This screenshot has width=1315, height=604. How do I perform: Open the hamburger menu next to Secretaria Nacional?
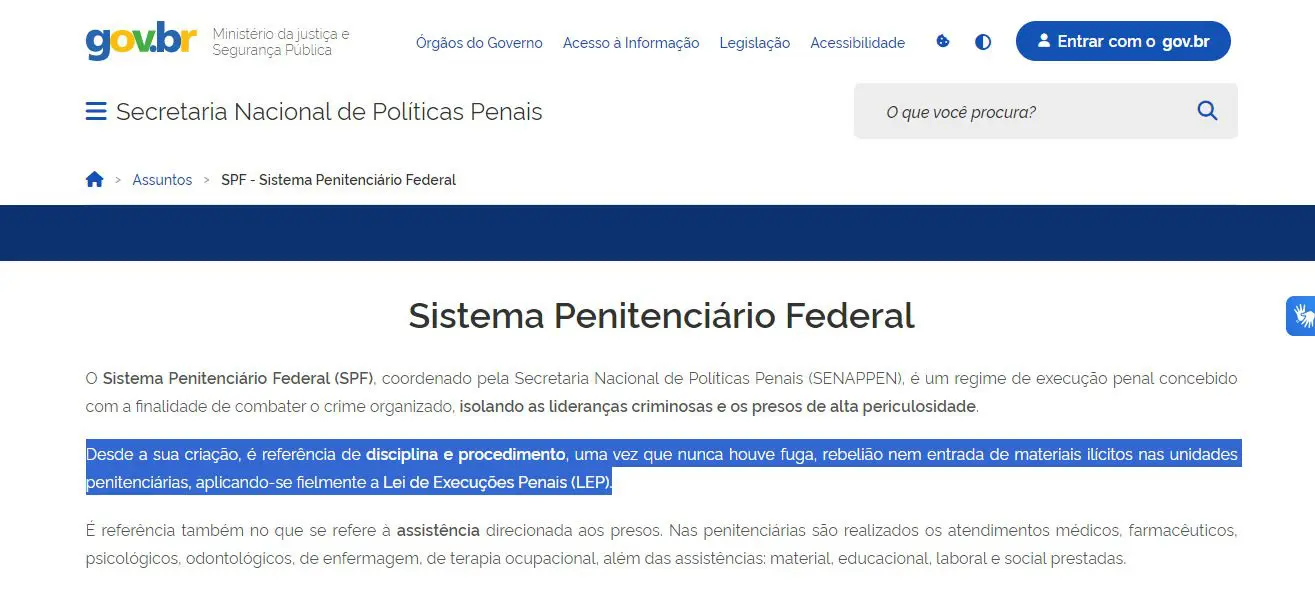96,111
